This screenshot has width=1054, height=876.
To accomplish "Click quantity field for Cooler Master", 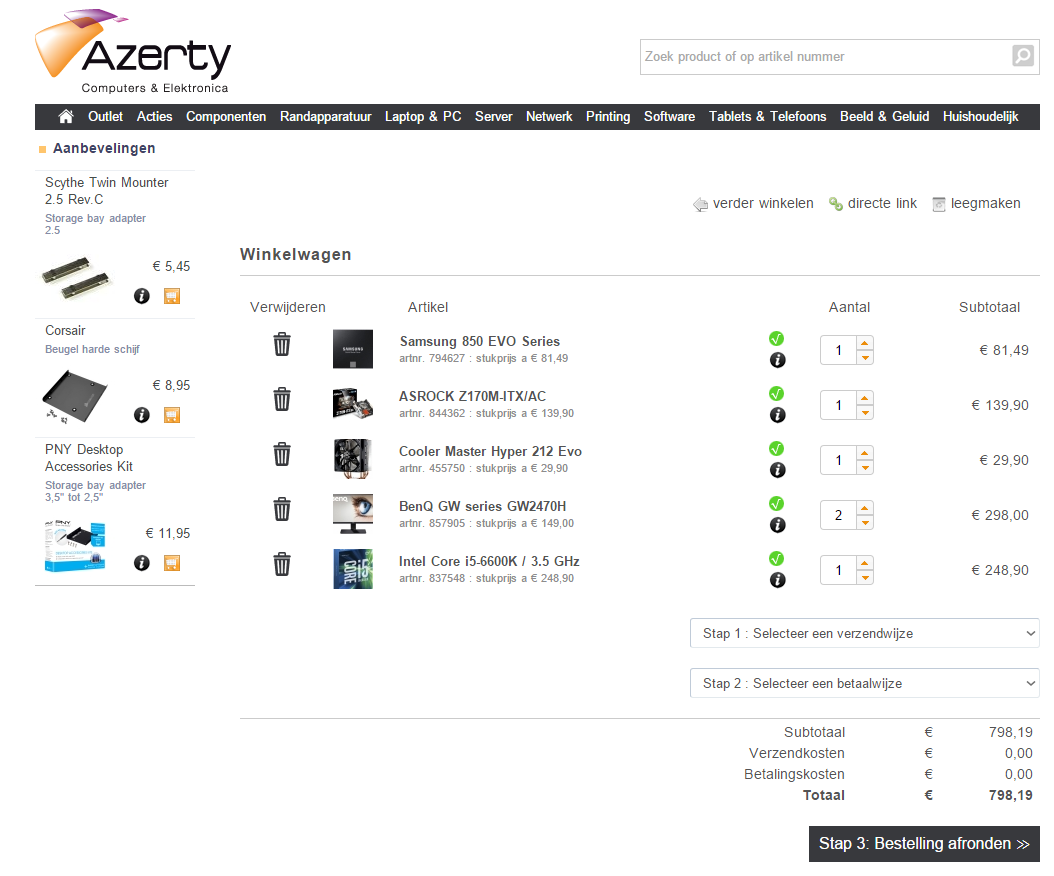I will 838,461.
